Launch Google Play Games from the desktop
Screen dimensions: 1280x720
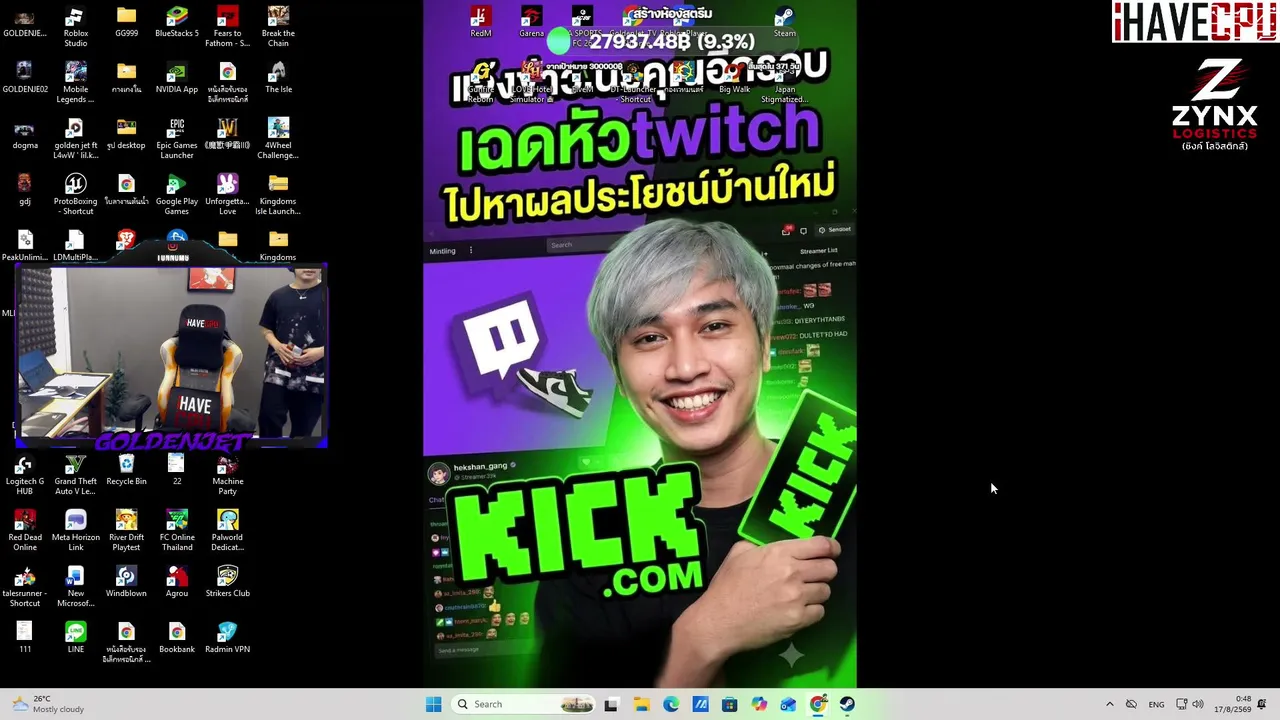[x=177, y=195]
